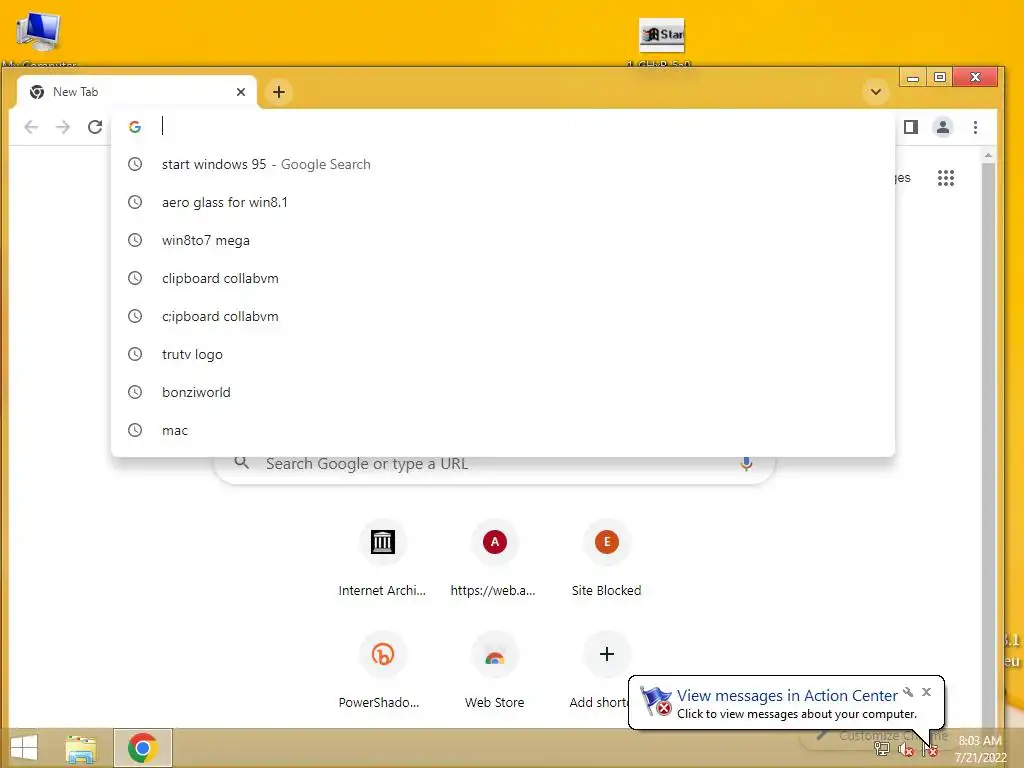Open the Web Store shortcut
The height and width of the screenshot is (768, 1024).
(494, 671)
